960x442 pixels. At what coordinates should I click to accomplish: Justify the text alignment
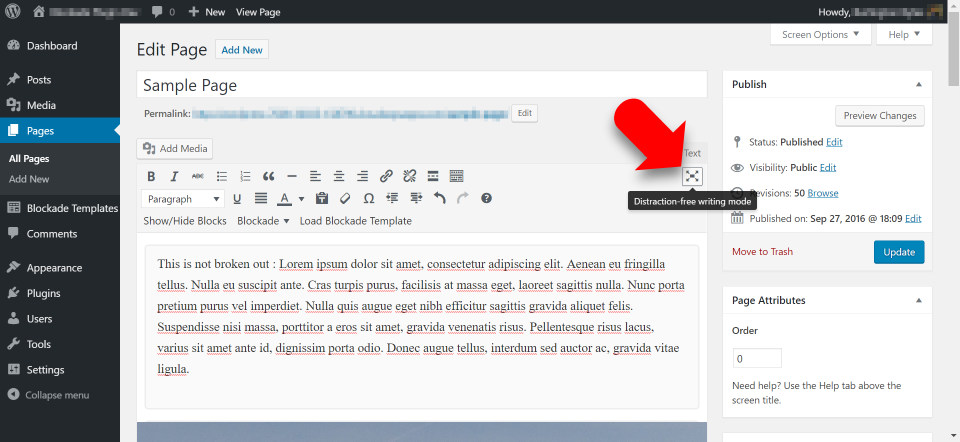[261, 198]
